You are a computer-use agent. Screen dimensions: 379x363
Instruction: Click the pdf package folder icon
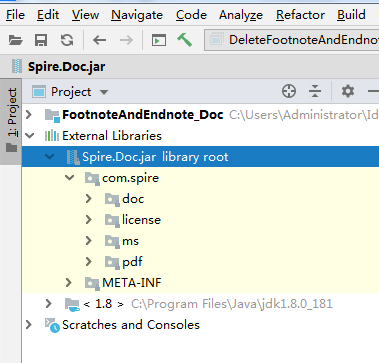coord(112,262)
